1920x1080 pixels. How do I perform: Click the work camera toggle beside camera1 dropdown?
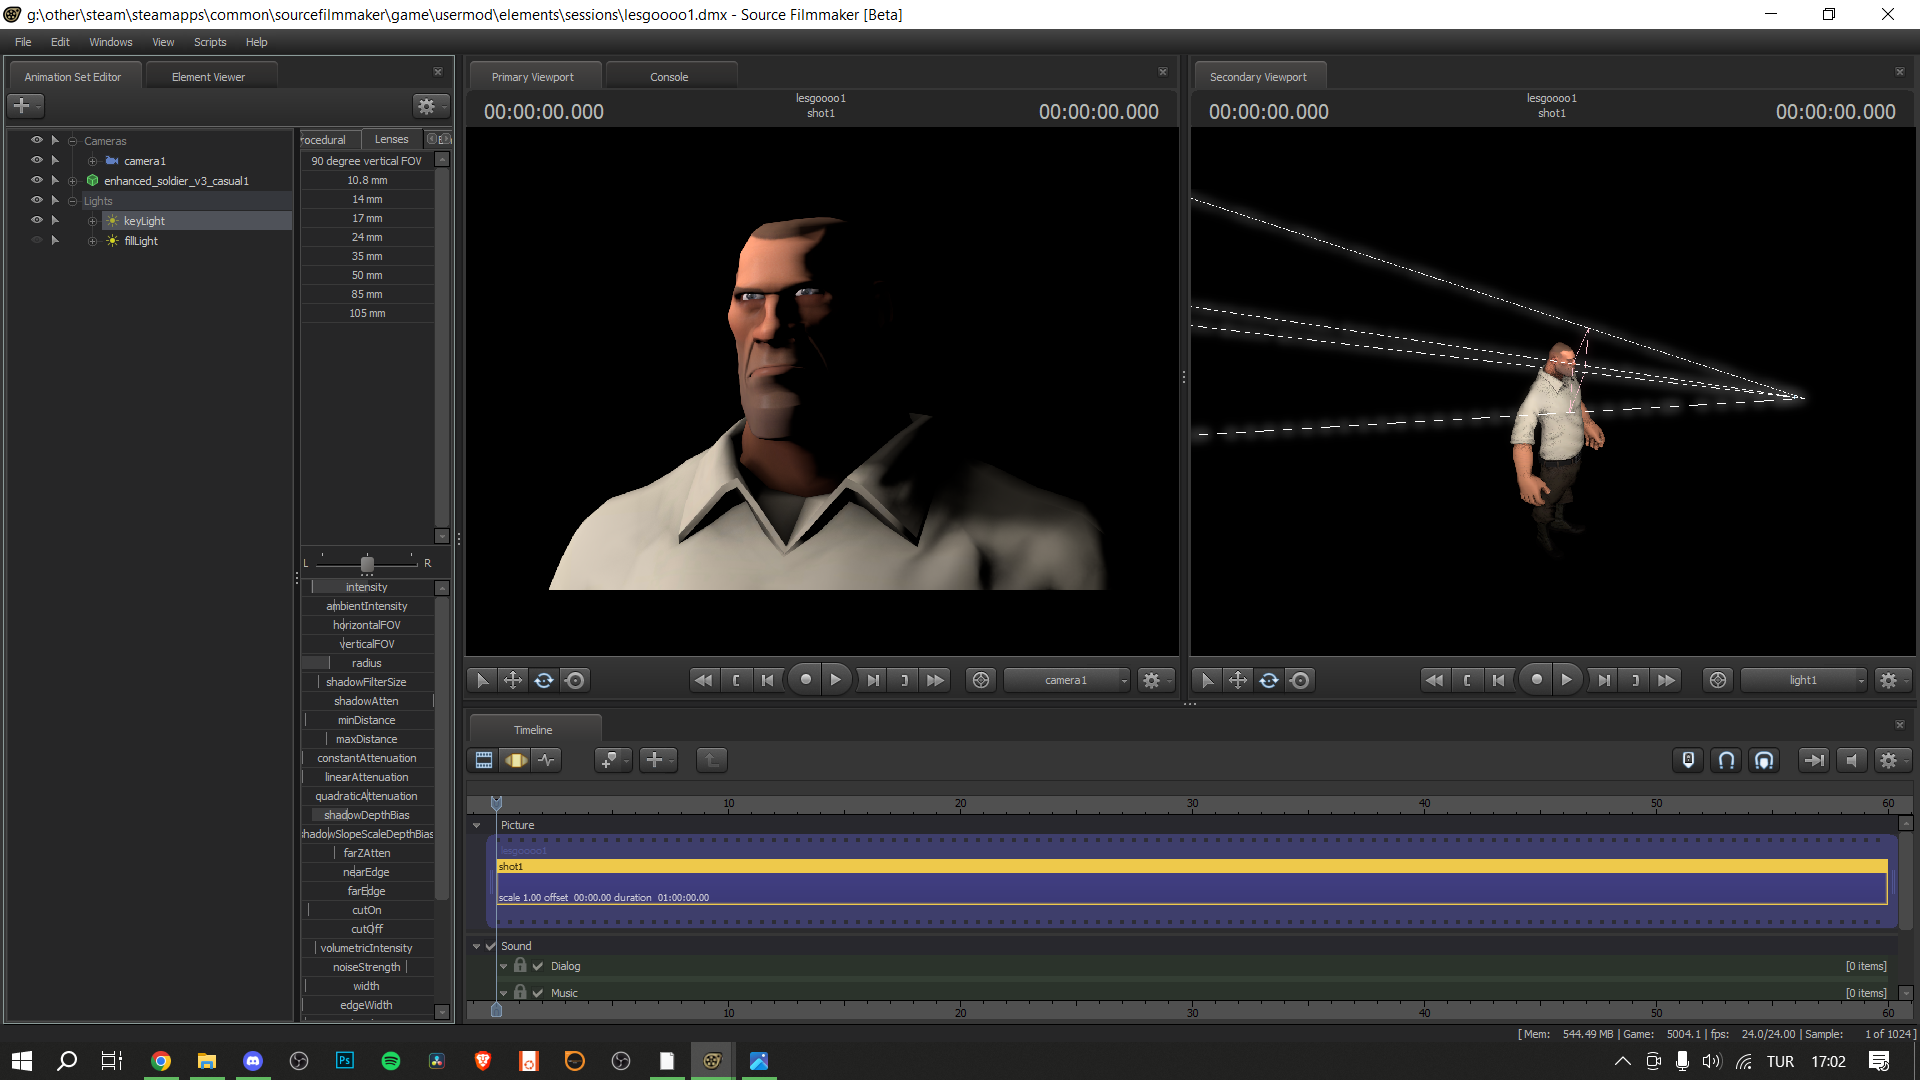coord(981,680)
